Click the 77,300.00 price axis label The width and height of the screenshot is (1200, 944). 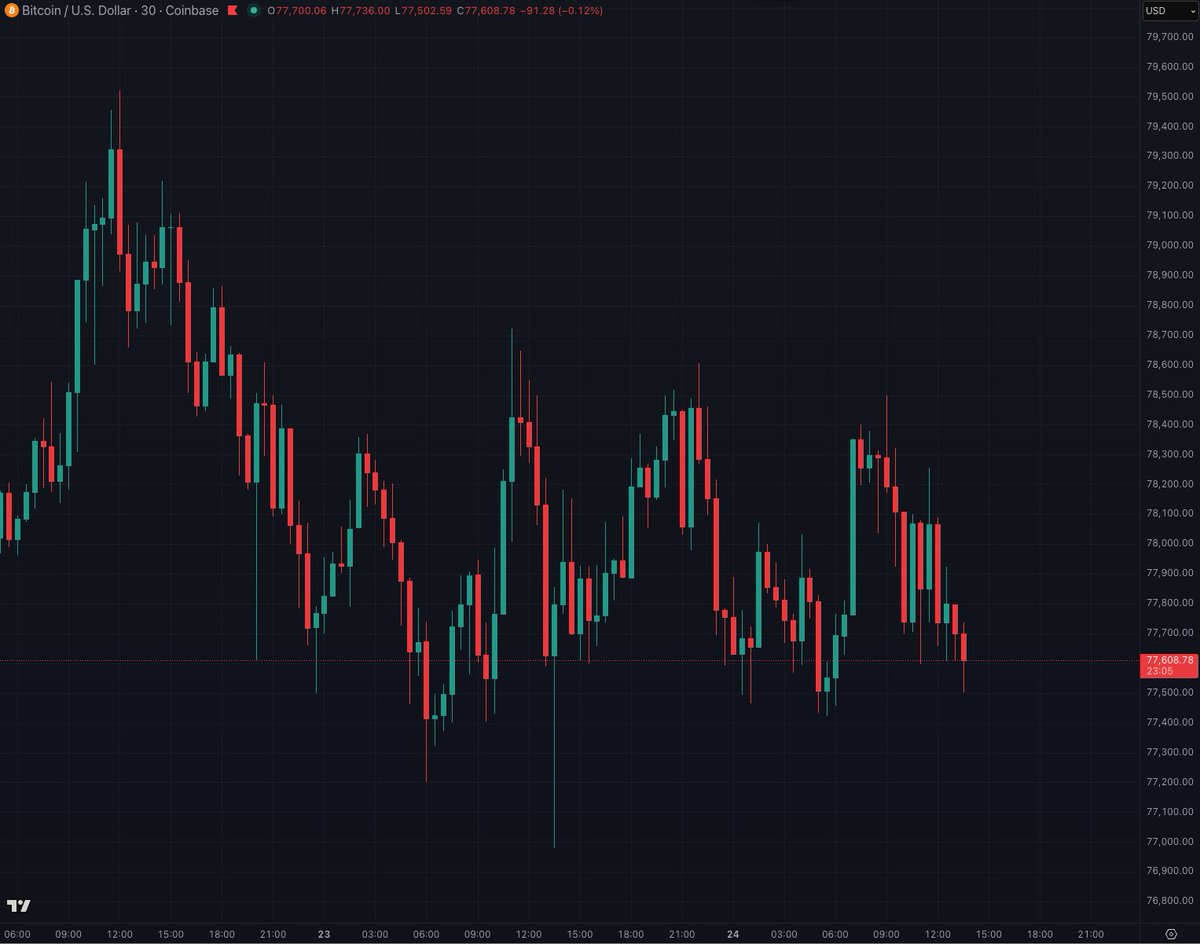[1169, 751]
